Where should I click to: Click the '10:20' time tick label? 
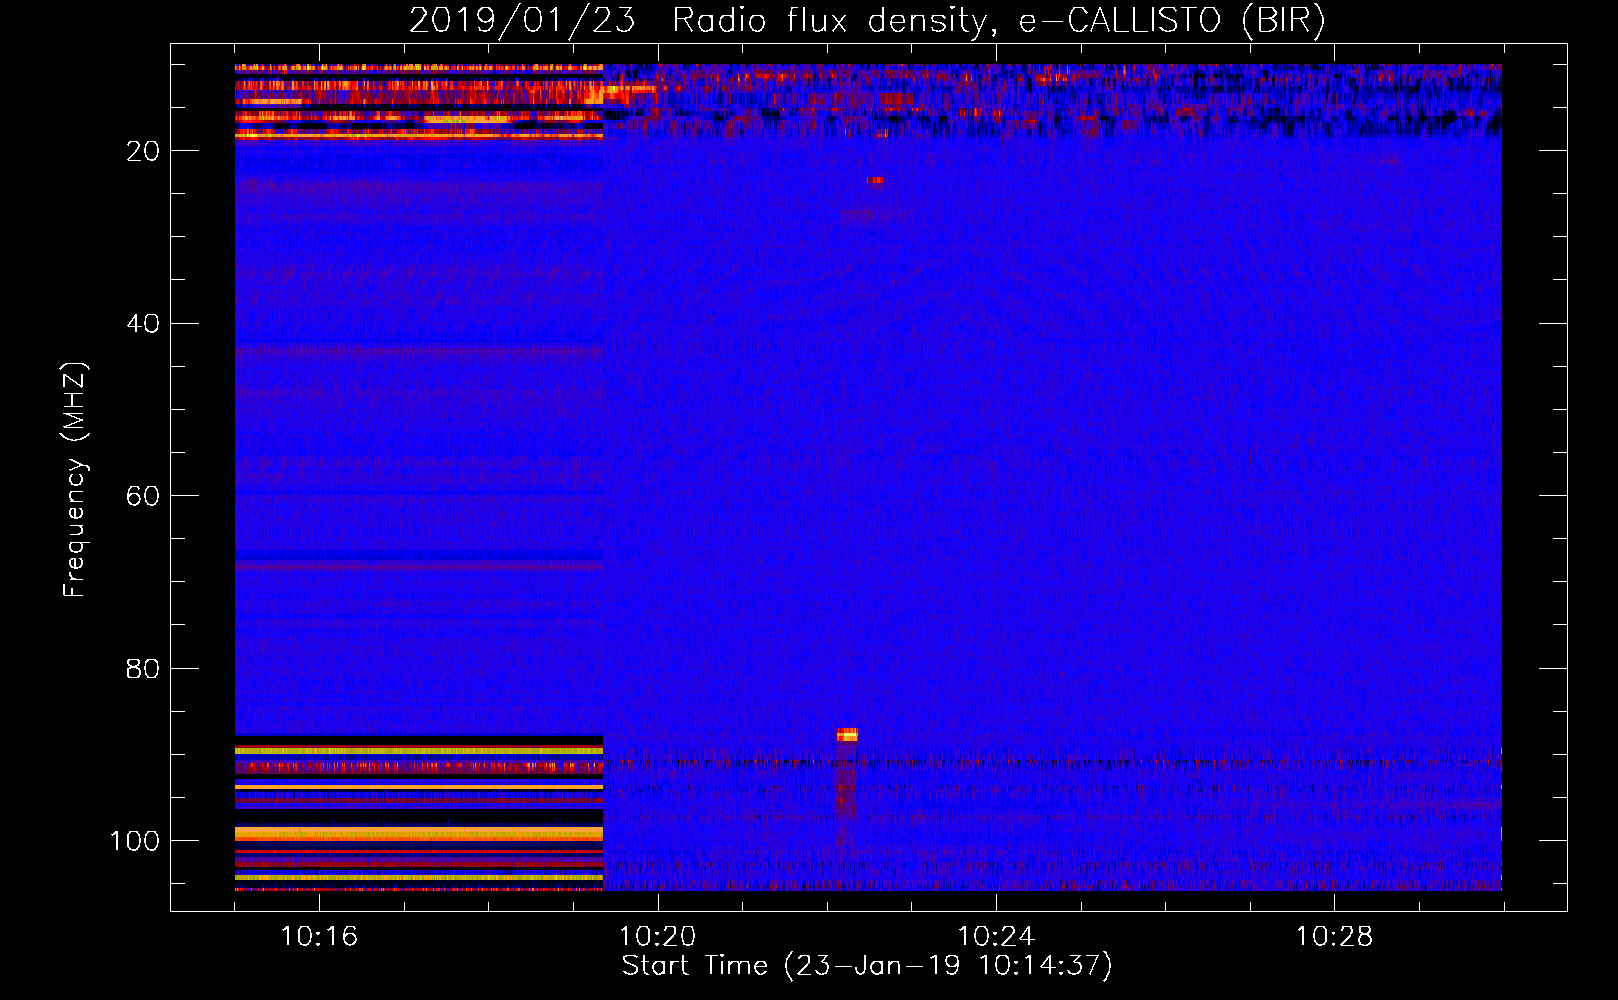(657, 937)
